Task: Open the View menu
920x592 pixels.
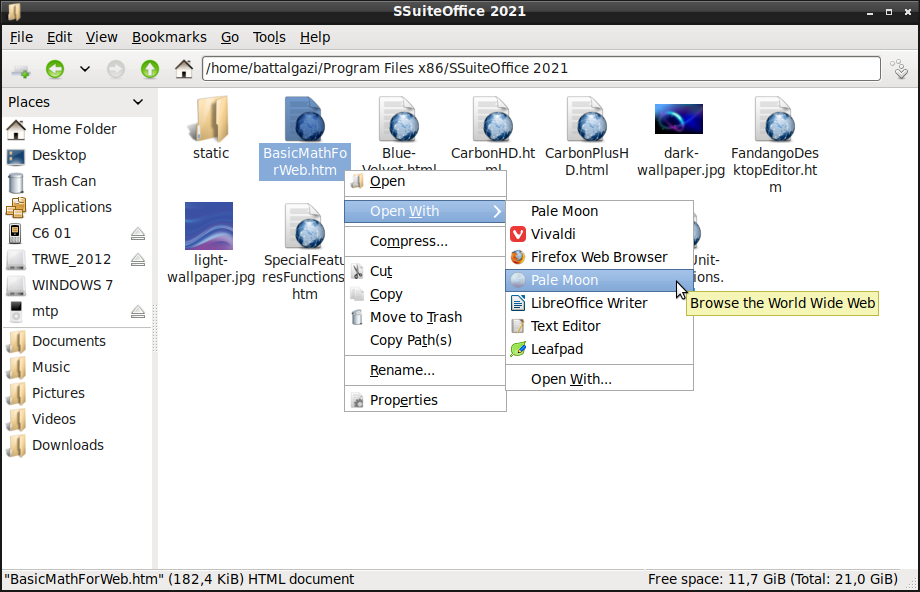Action: (102, 38)
